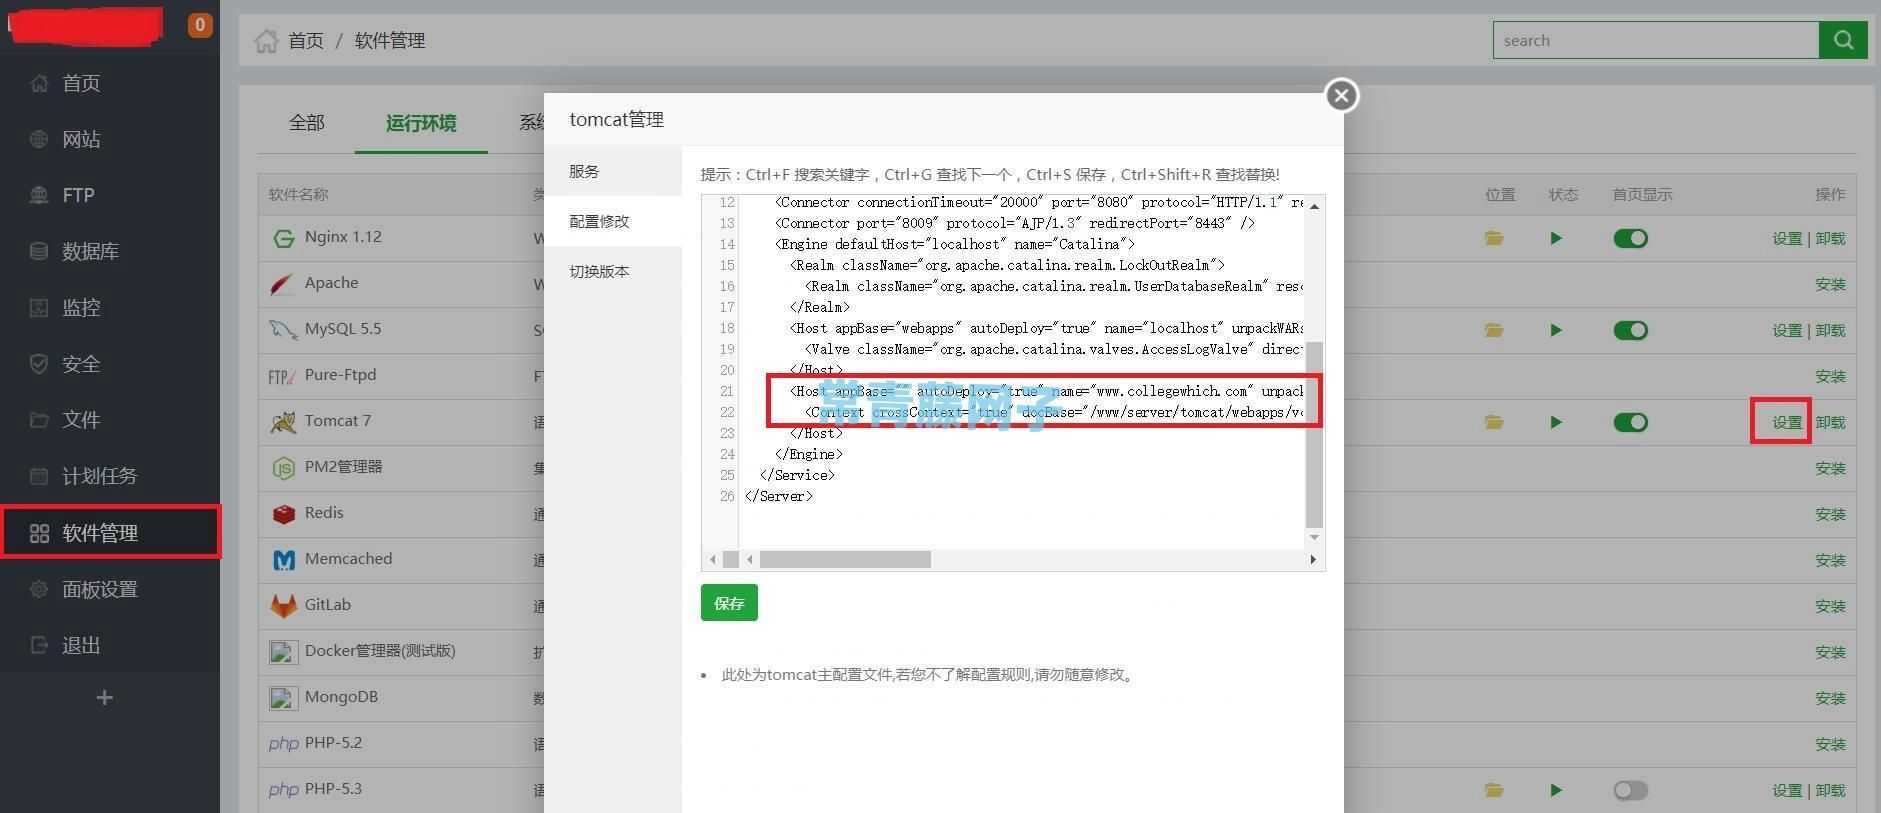1881x813 pixels.
Task: Enable PHP-5.3 home page display switch
Action: (x=1630, y=790)
